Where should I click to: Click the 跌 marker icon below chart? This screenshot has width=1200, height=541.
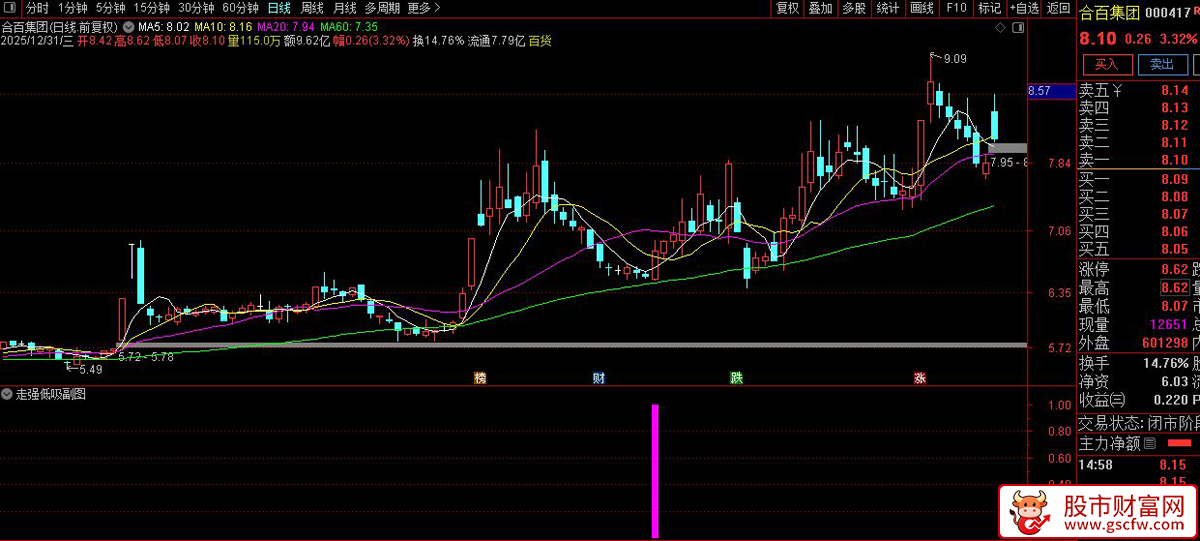point(736,378)
